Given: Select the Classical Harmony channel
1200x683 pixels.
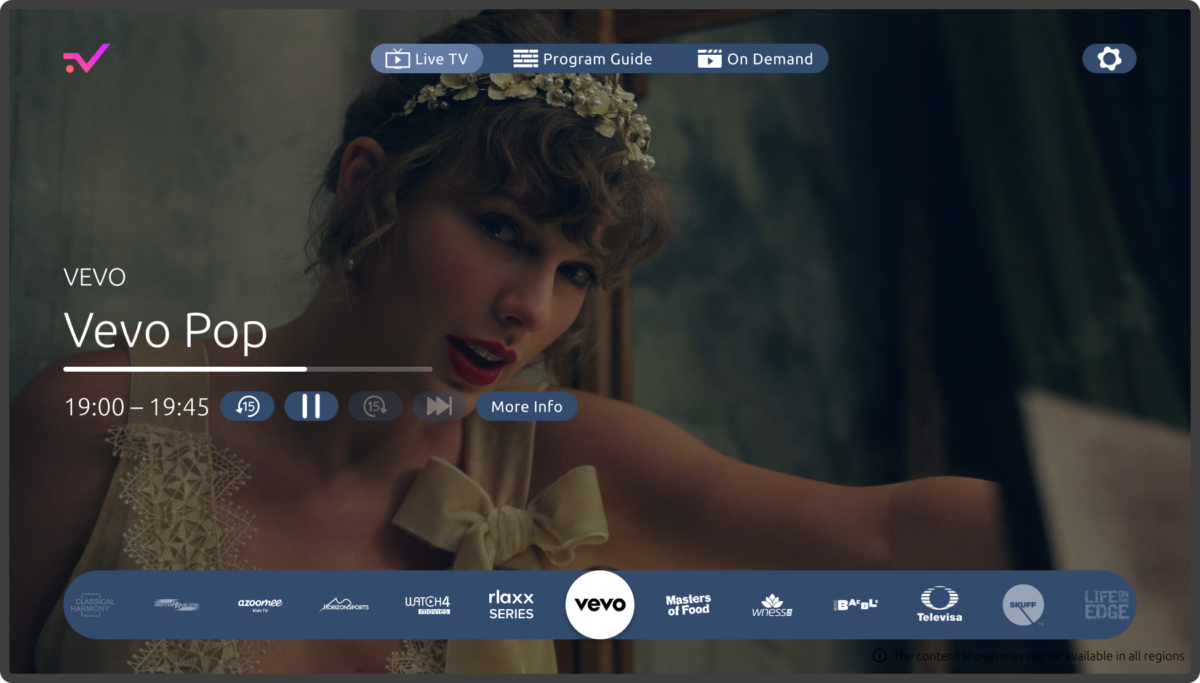Looking at the screenshot, I should (x=91, y=605).
